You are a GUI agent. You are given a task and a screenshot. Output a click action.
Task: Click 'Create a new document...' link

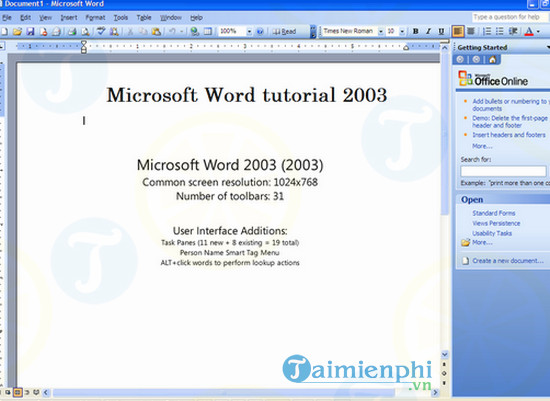508,261
